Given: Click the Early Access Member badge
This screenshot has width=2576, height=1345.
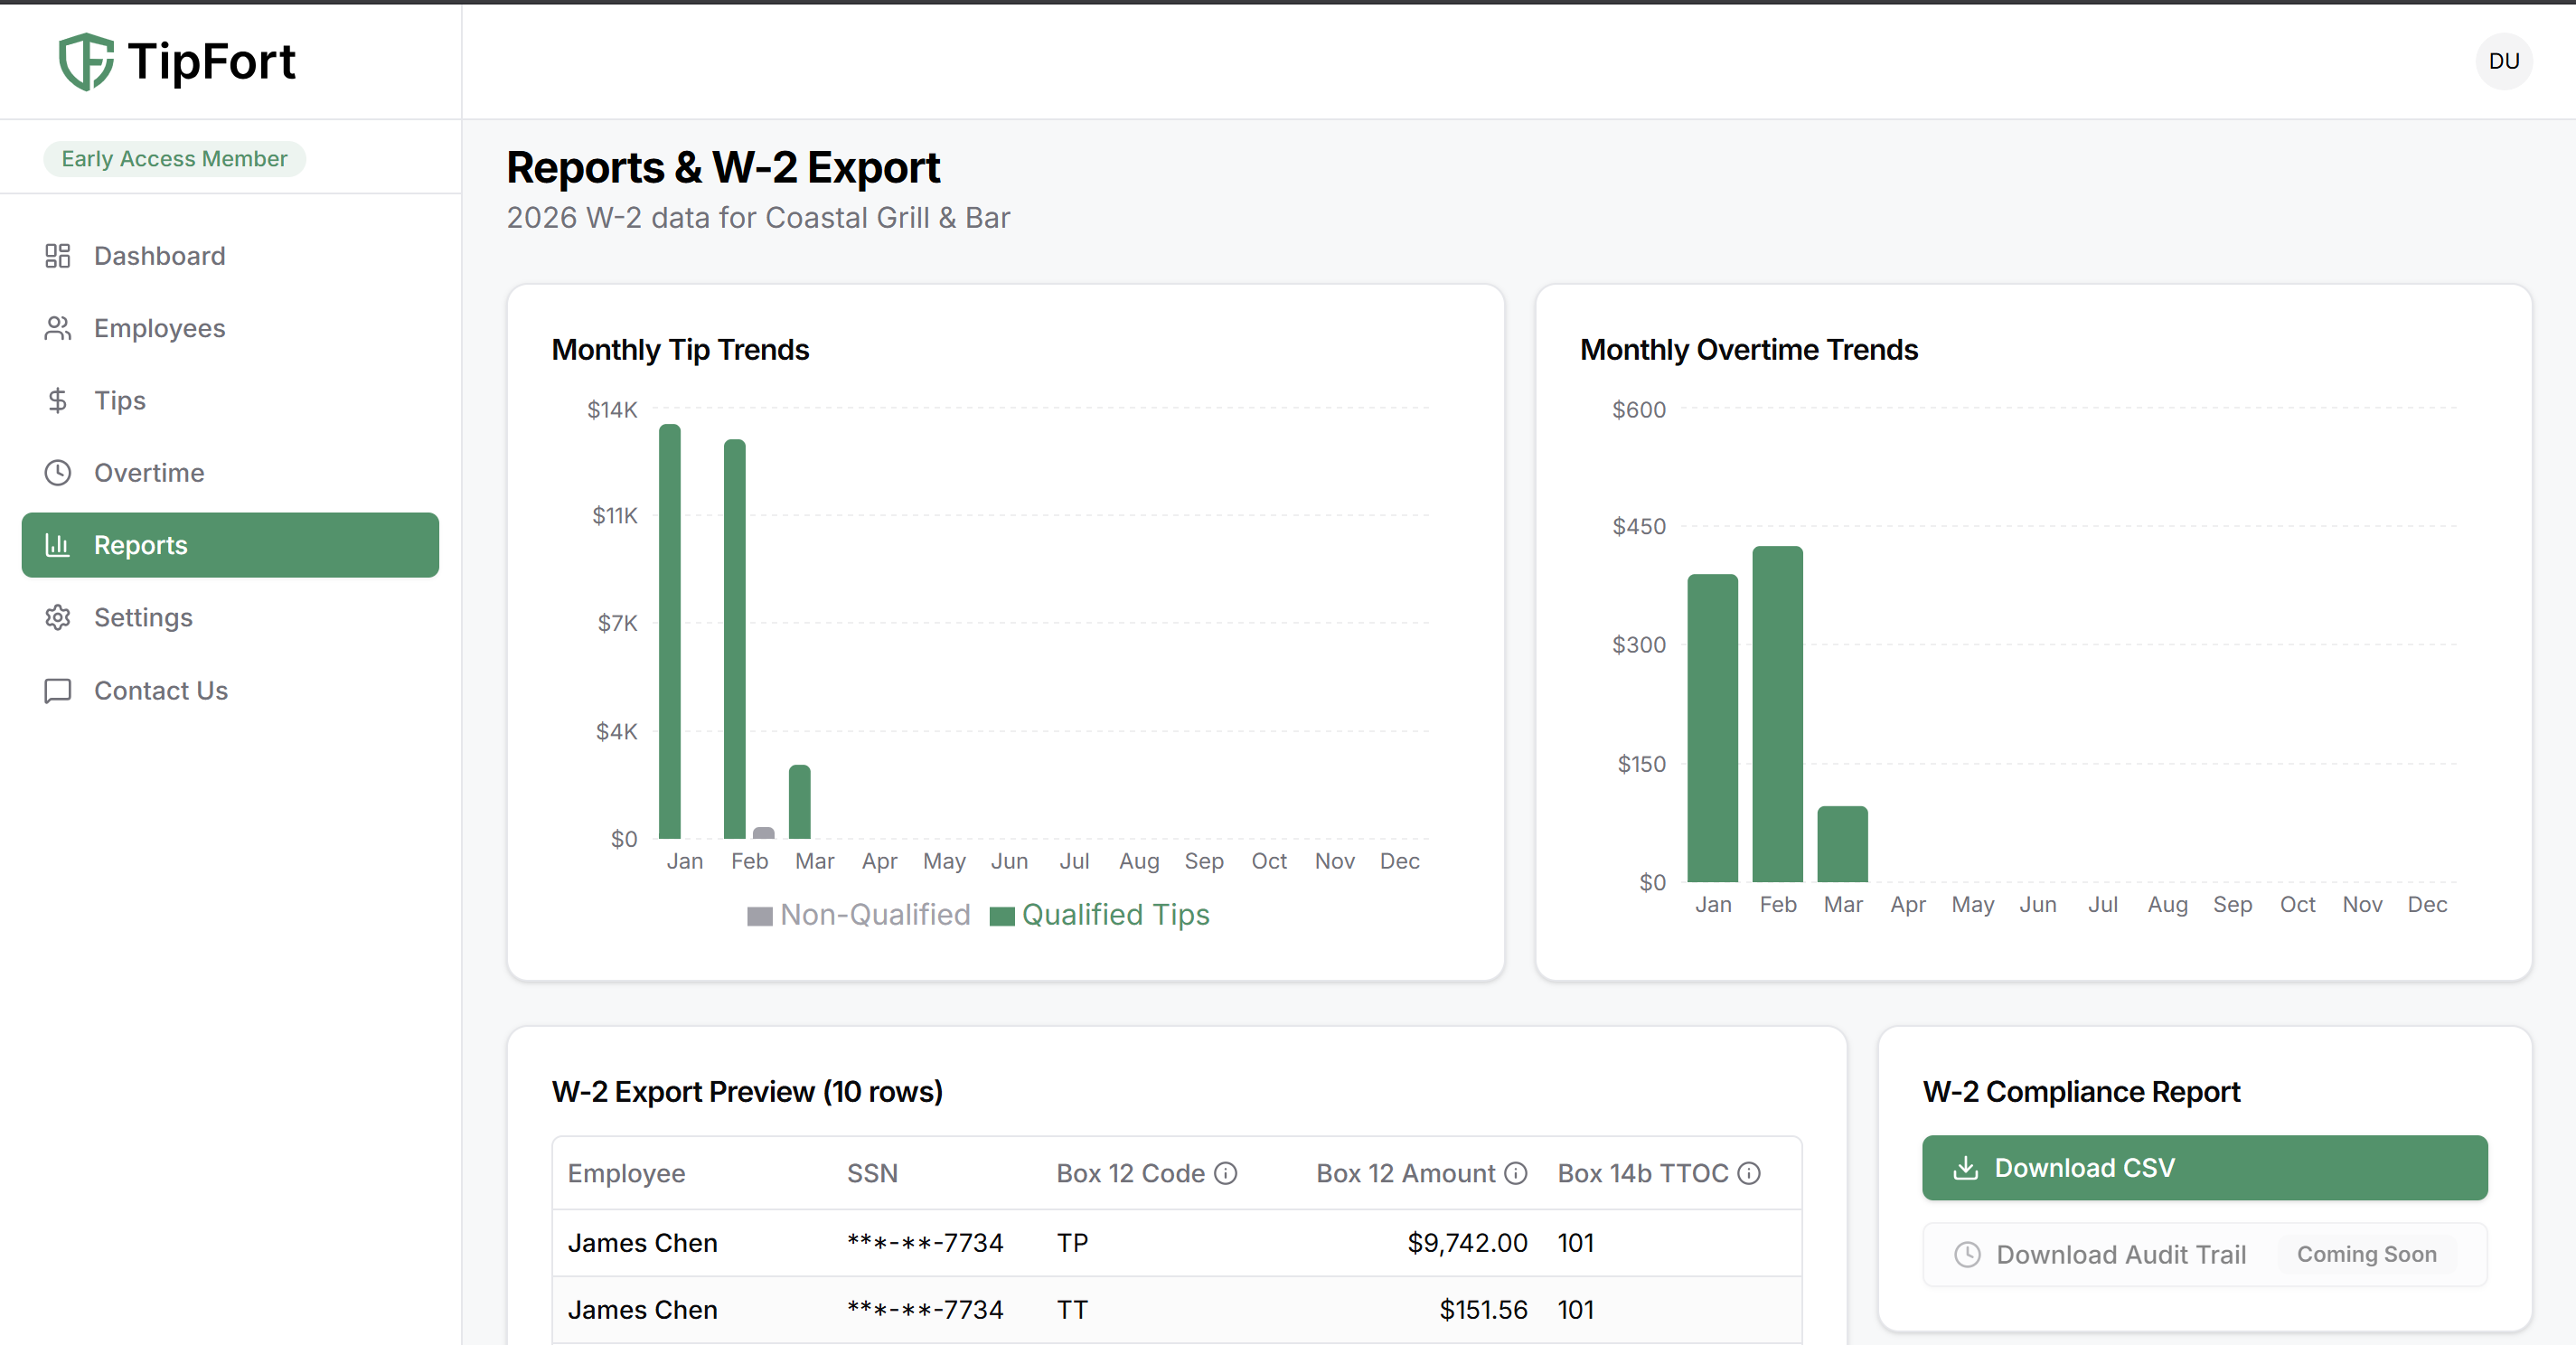Looking at the screenshot, I should (x=174, y=158).
